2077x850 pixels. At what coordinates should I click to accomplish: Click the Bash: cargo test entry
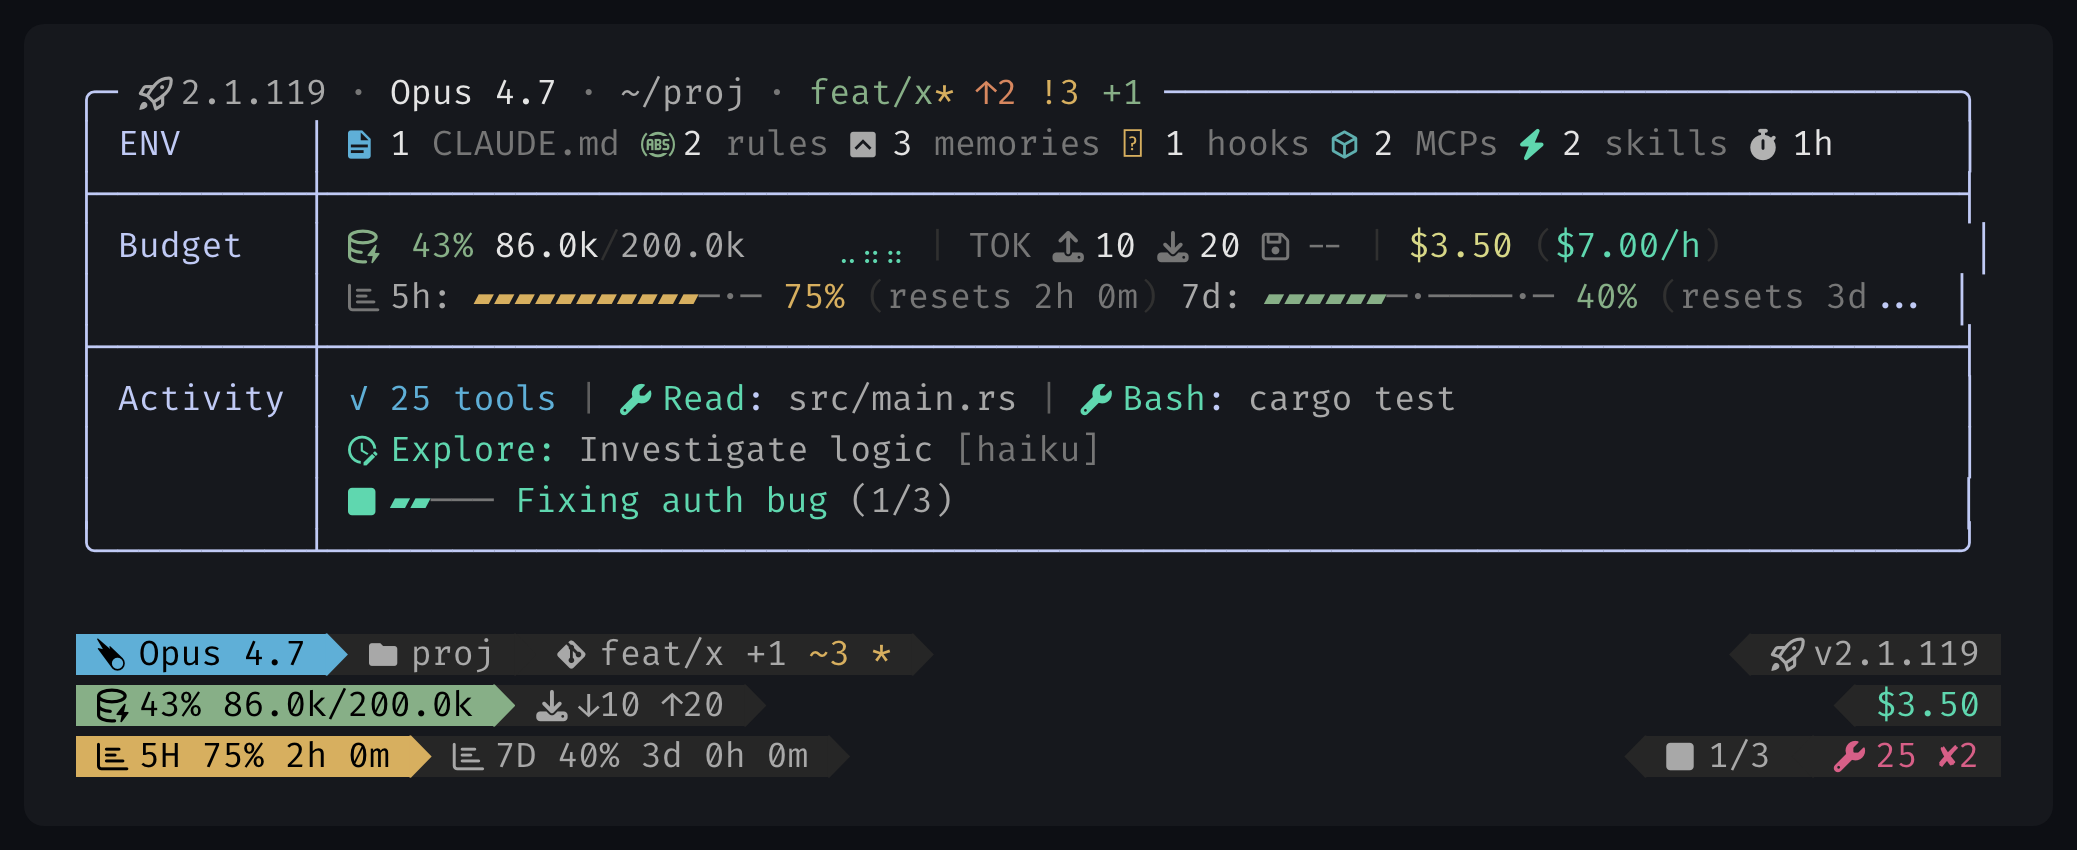1267,400
